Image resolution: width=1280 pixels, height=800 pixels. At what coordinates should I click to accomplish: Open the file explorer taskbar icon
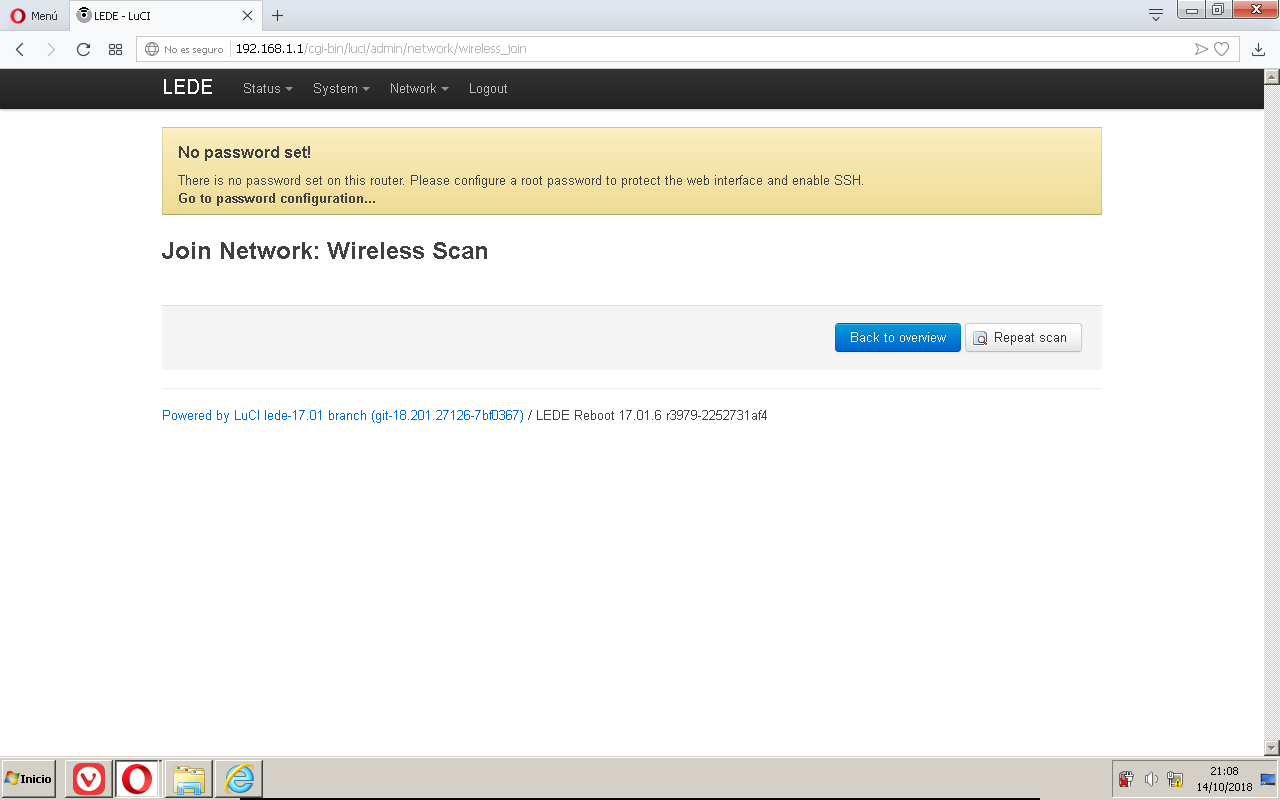click(189, 779)
